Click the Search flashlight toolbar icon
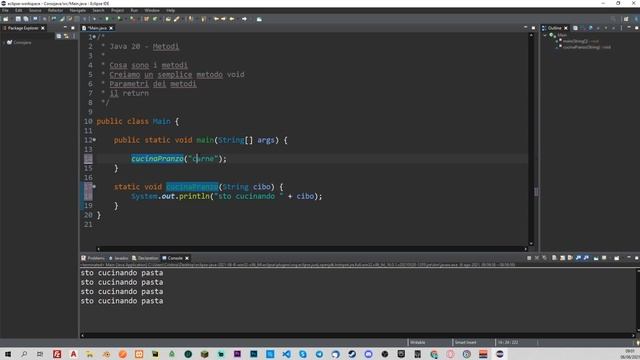This screenshot has height=360, width=640. [176, 19]
